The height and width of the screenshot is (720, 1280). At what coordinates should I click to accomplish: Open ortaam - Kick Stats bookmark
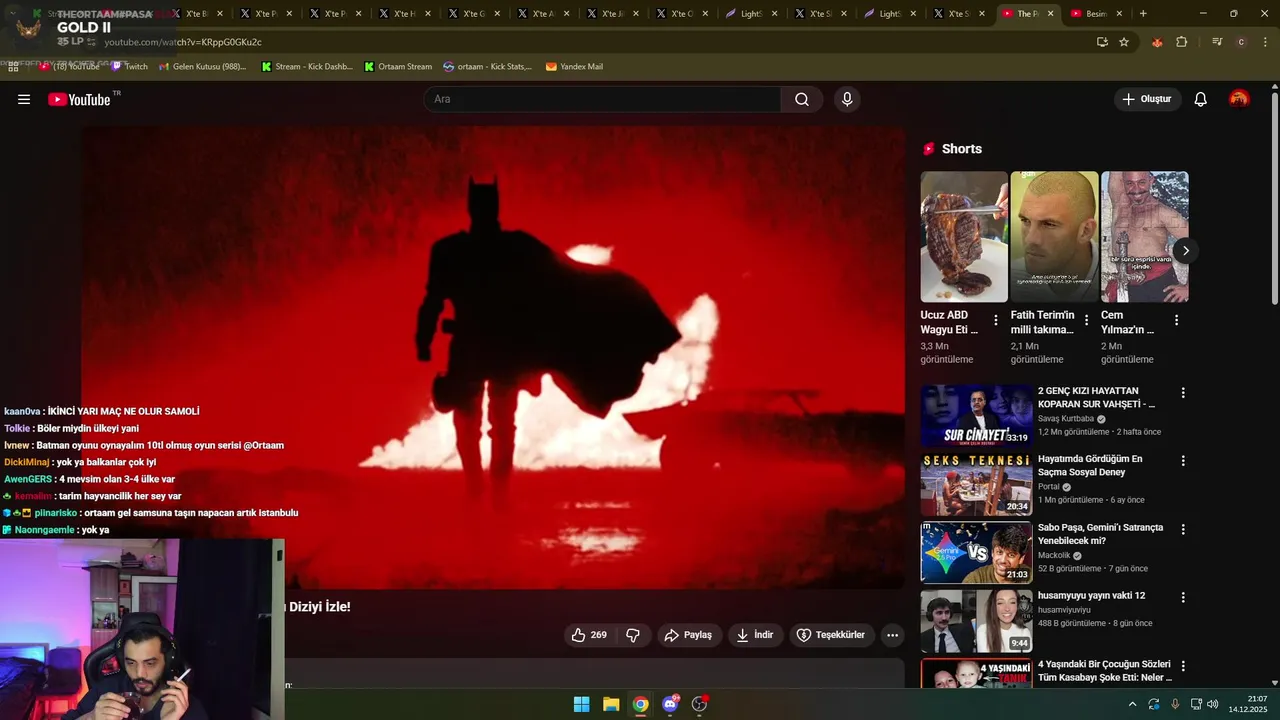pyautogui.click(x=488, y=67)
